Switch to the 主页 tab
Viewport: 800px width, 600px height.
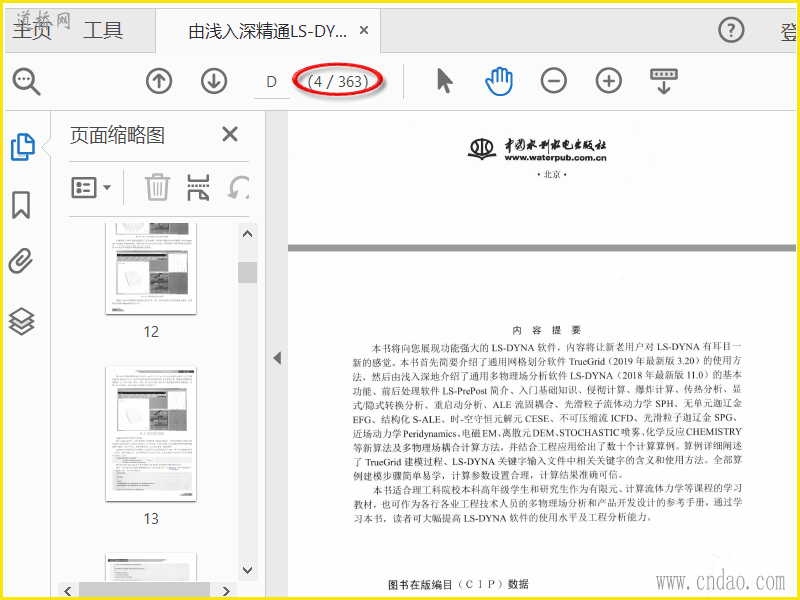pos(32,30)
